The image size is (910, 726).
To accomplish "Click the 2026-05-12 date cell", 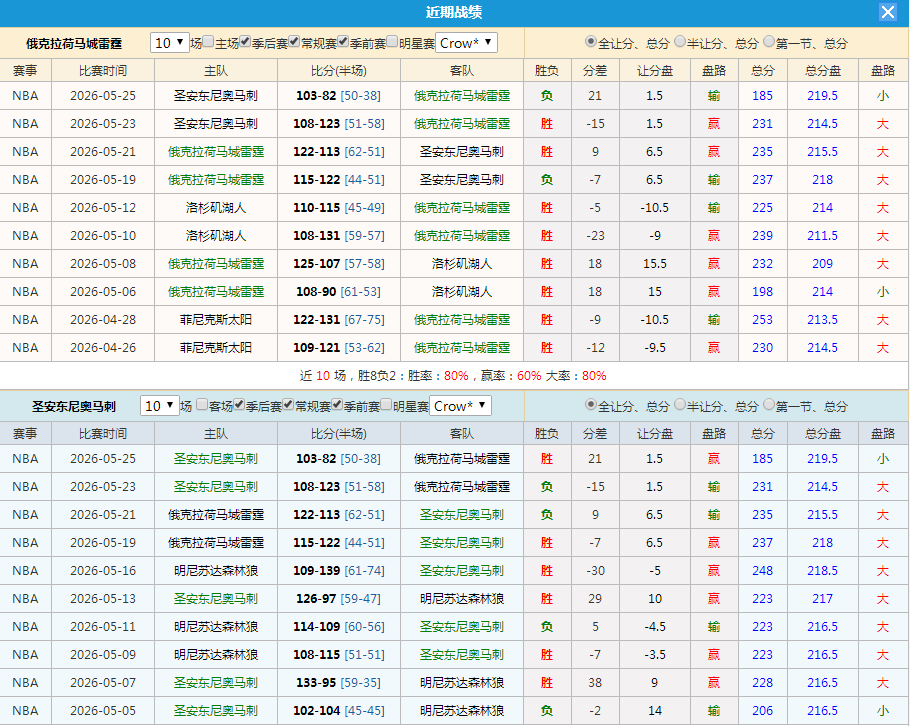I will (x=103, y=208).
